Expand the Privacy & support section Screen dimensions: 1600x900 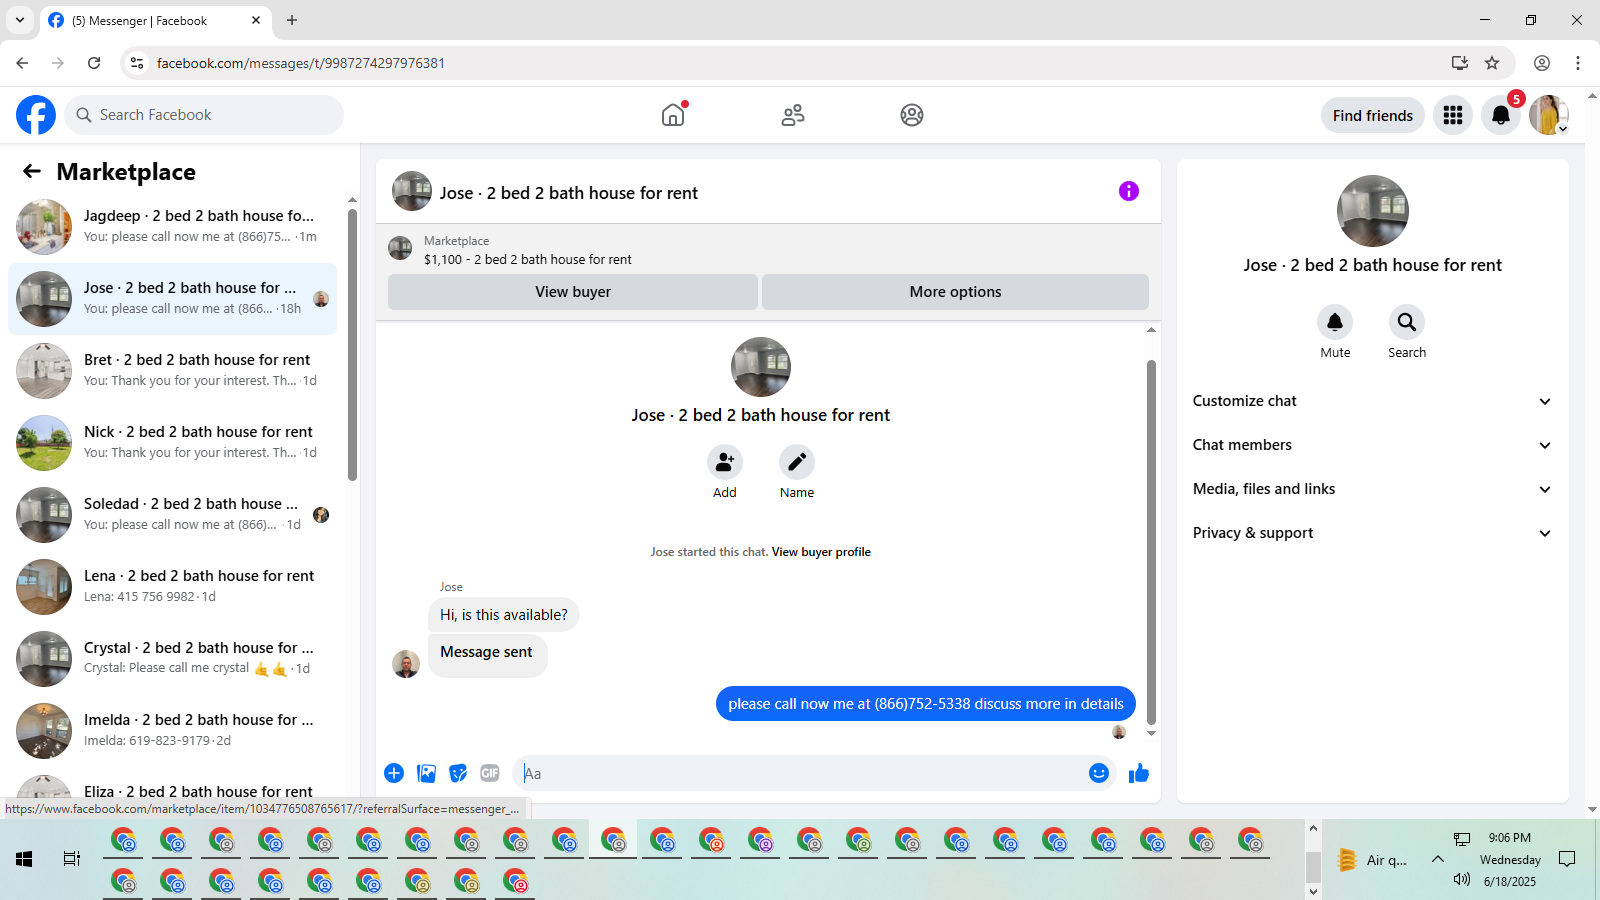tap(1372, 533)
